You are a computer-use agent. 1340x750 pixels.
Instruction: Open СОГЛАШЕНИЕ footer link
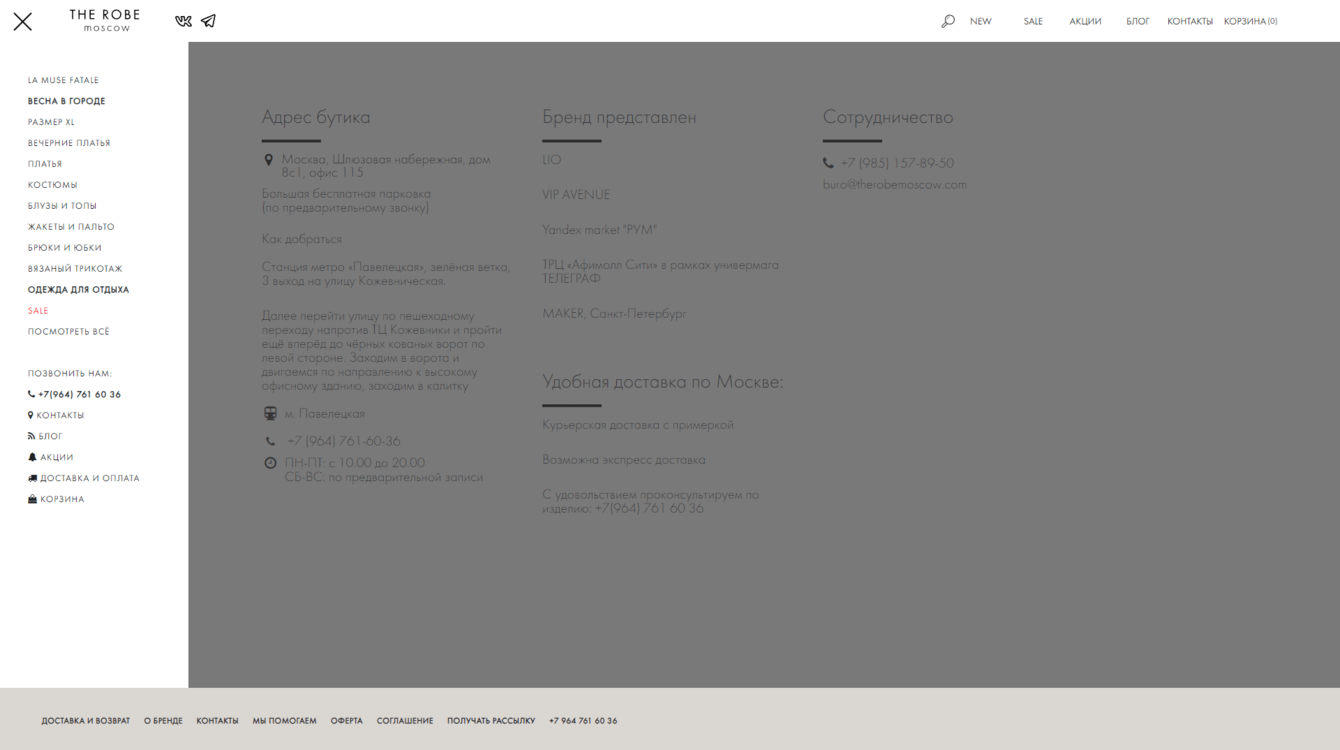point(405,721)
